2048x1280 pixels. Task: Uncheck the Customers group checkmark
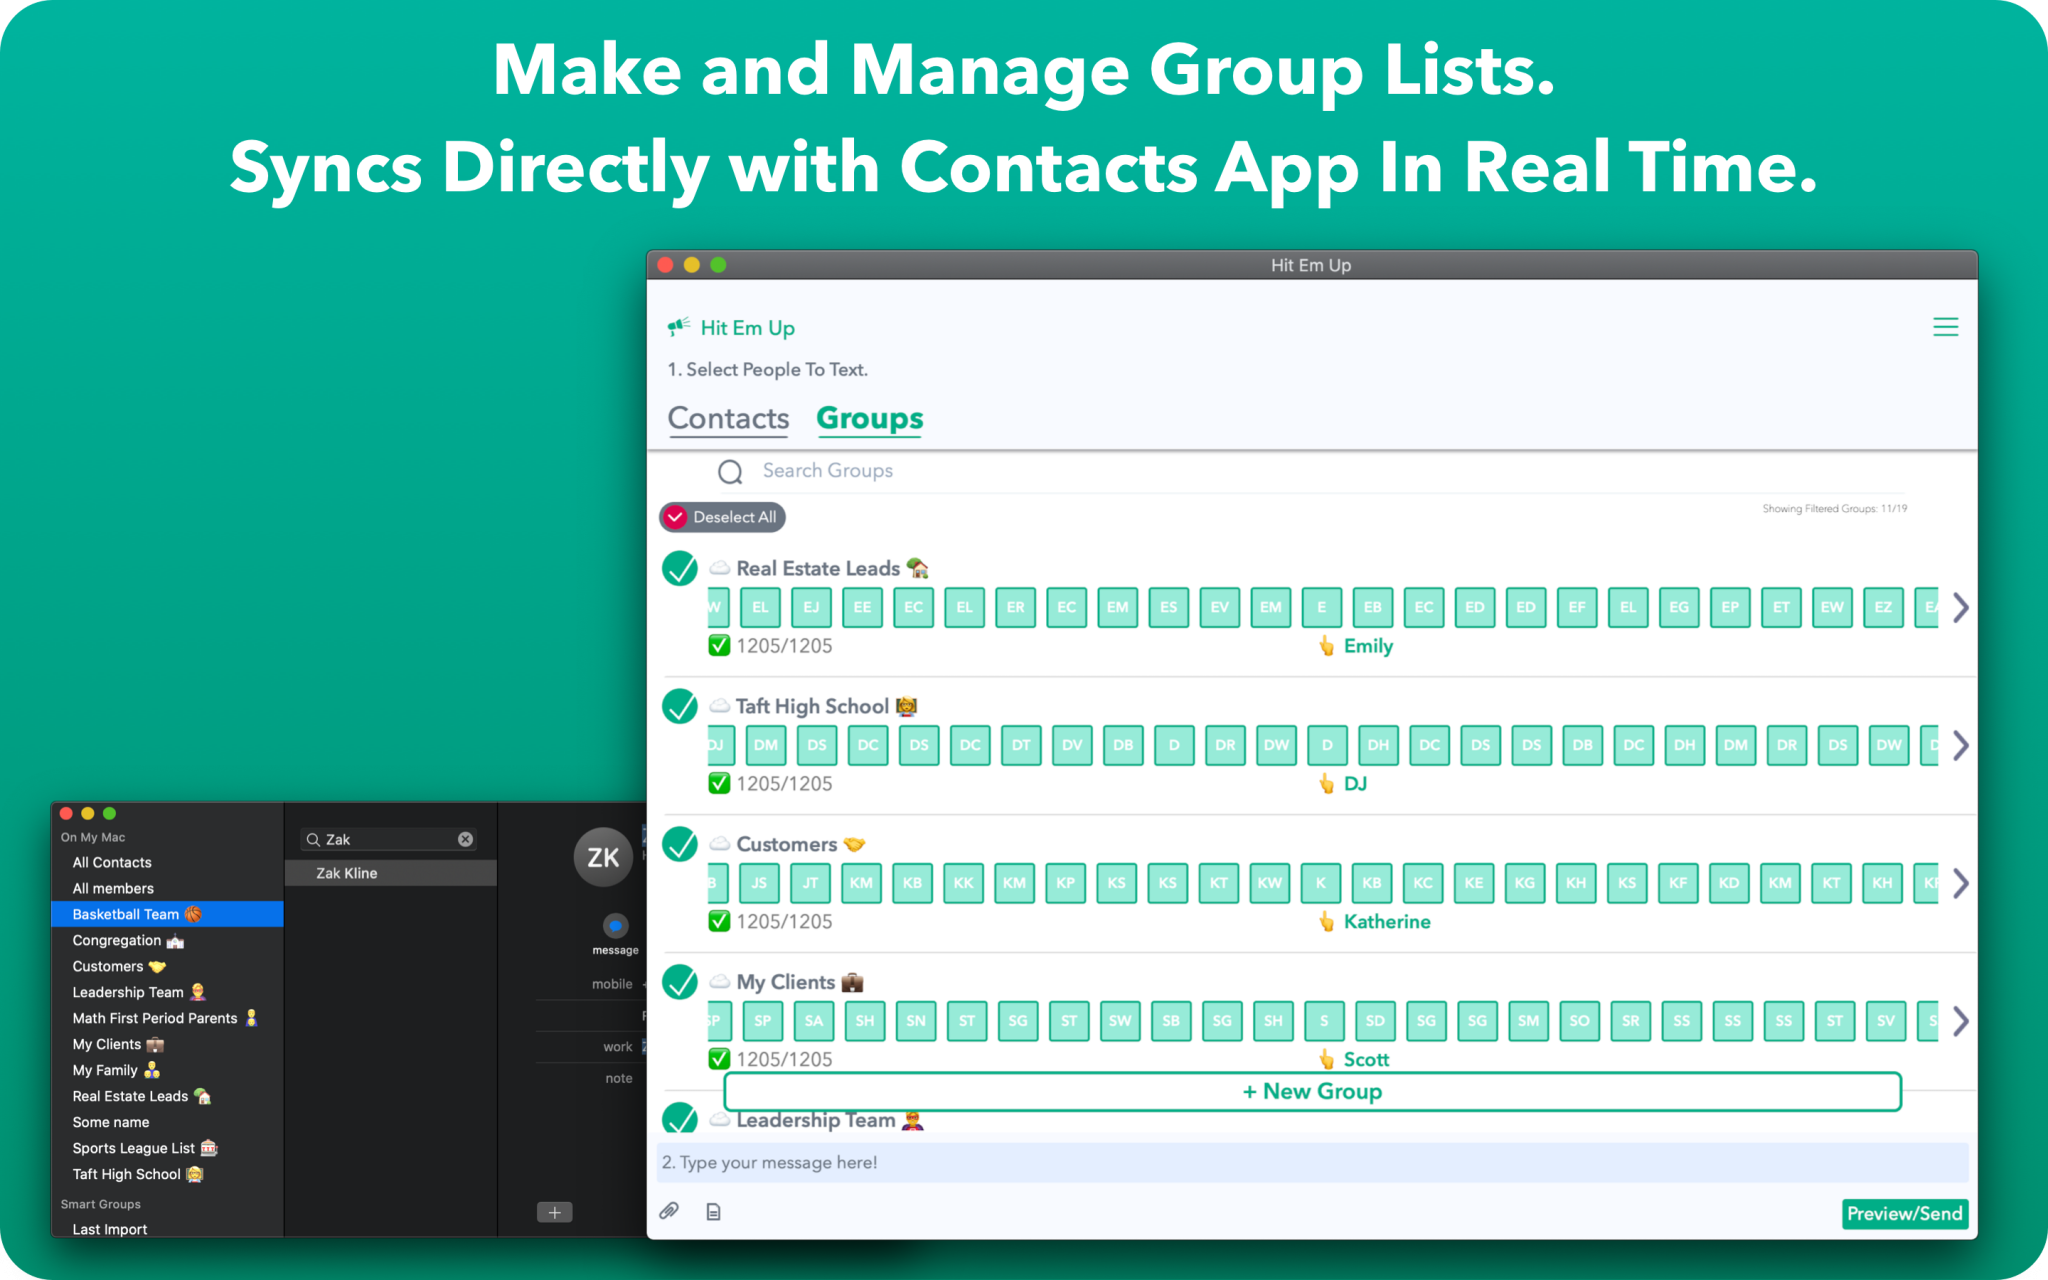pos(680,845)
